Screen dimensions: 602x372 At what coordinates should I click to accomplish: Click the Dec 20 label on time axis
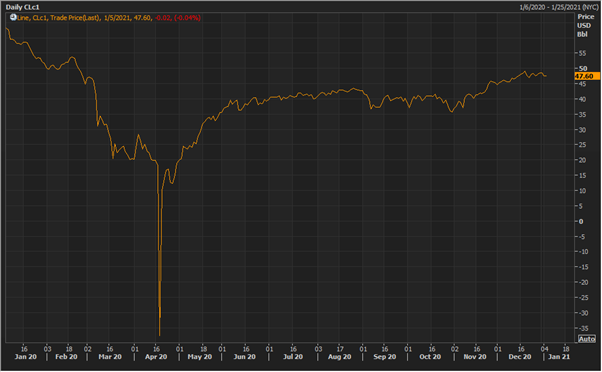click(520, 357)
